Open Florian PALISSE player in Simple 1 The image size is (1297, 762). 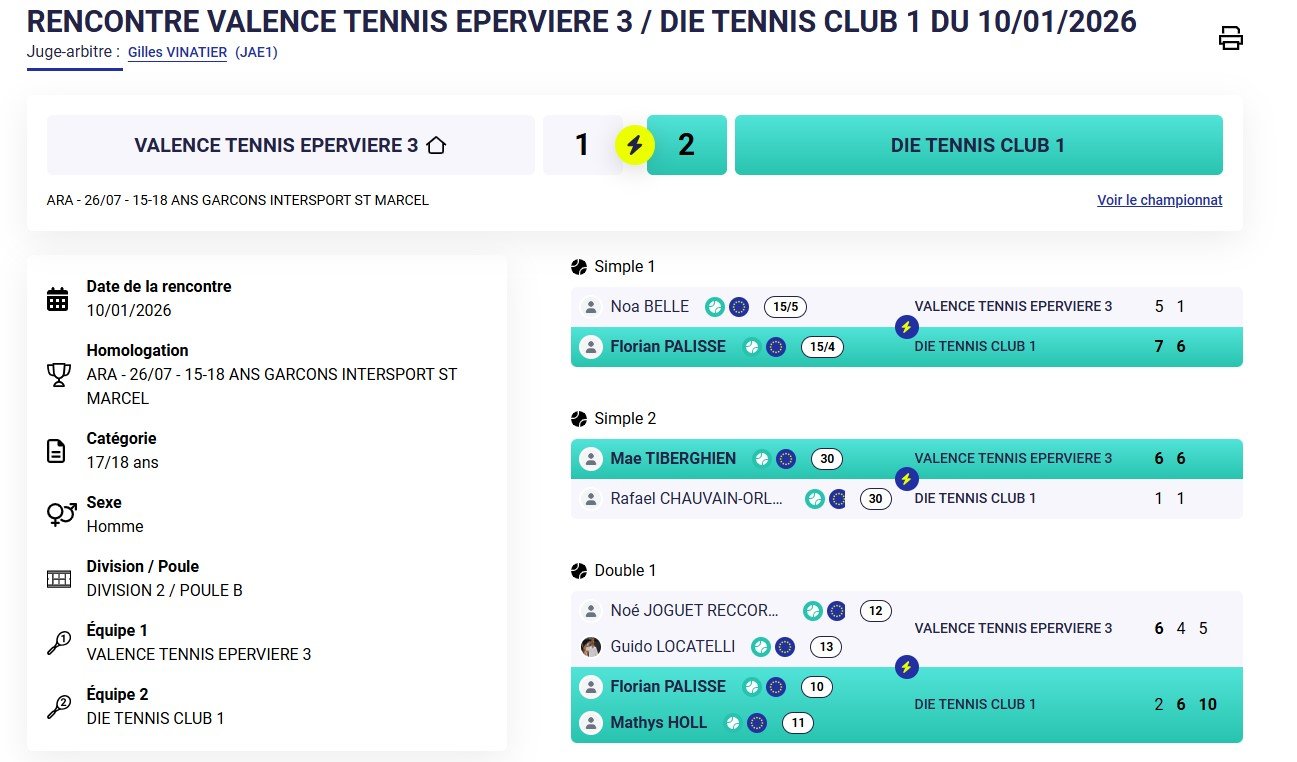point(668,347)
